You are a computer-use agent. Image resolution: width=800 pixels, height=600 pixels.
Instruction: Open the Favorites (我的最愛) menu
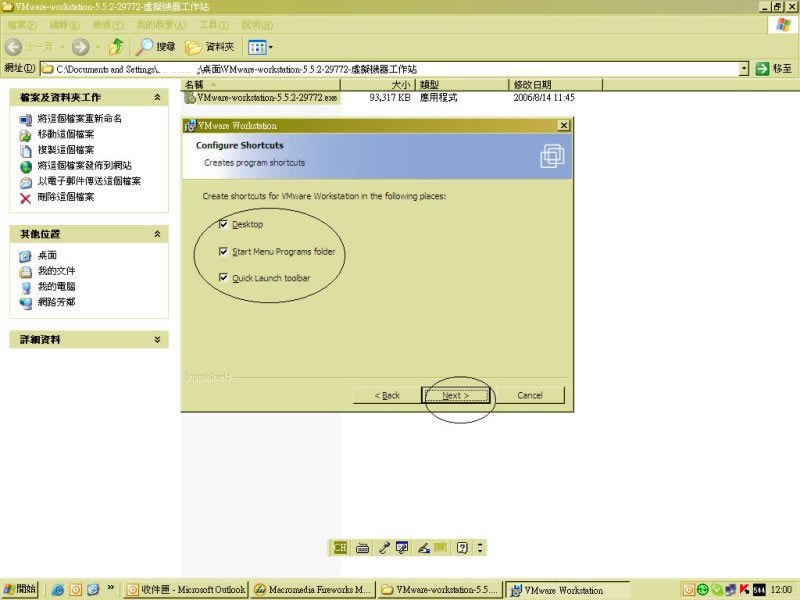pyautogui.click(x=161, y=25)
